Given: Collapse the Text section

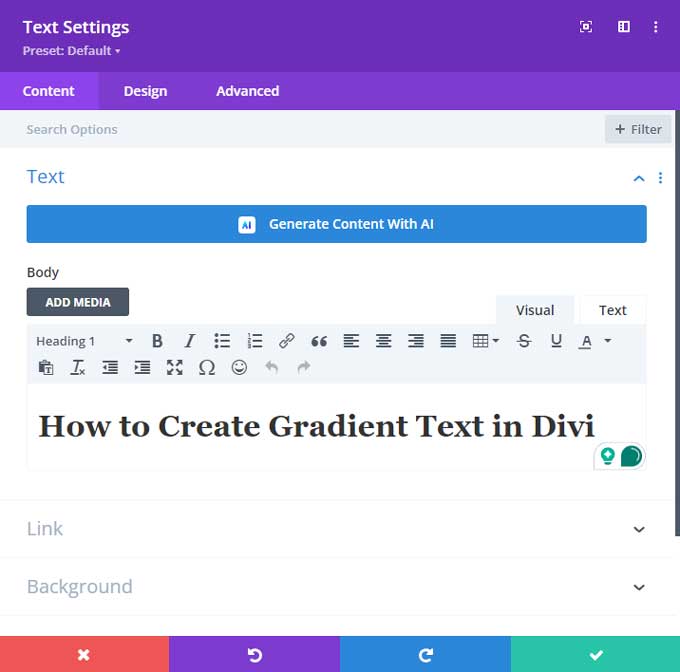Looking at the screenshot, I should coord(639,178).
